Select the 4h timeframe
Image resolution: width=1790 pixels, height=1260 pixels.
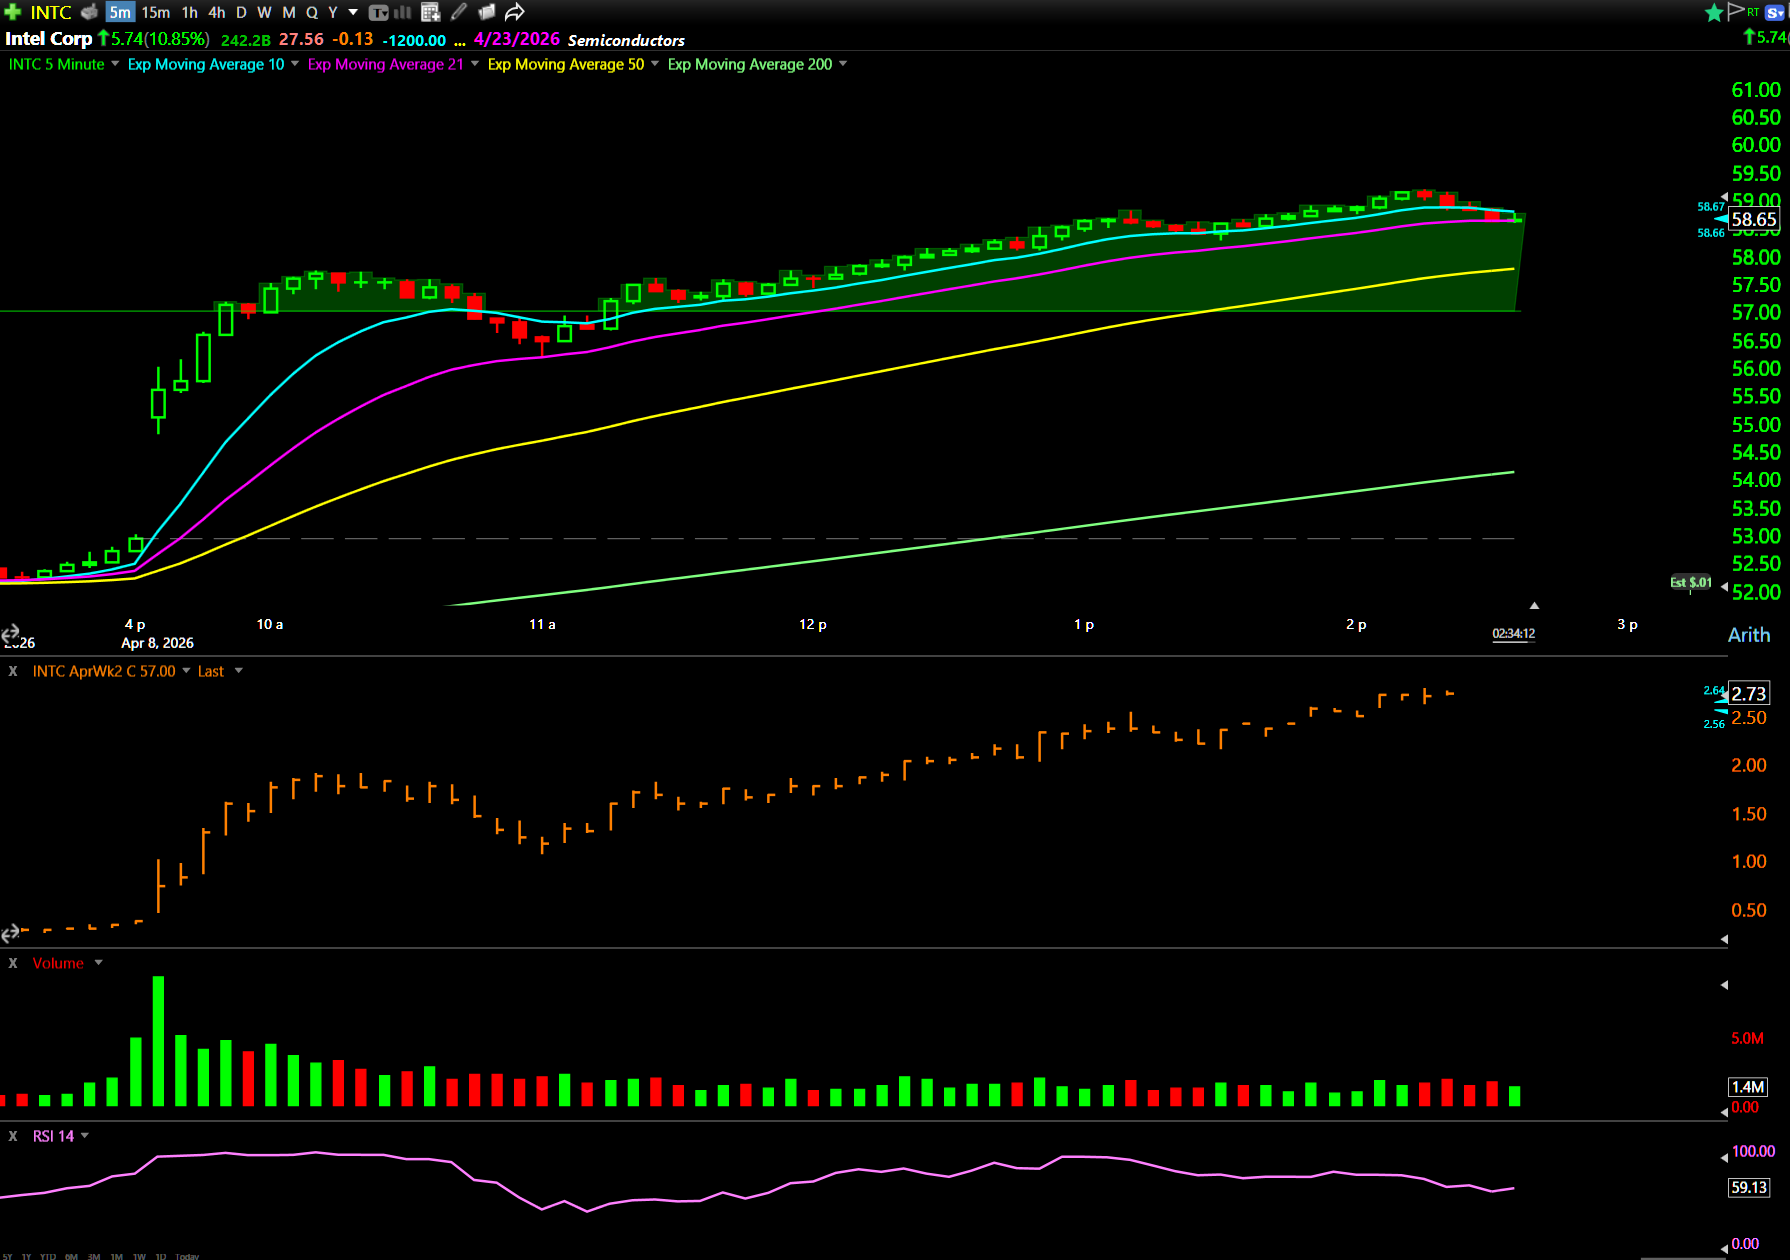click(x=216, y=12)
